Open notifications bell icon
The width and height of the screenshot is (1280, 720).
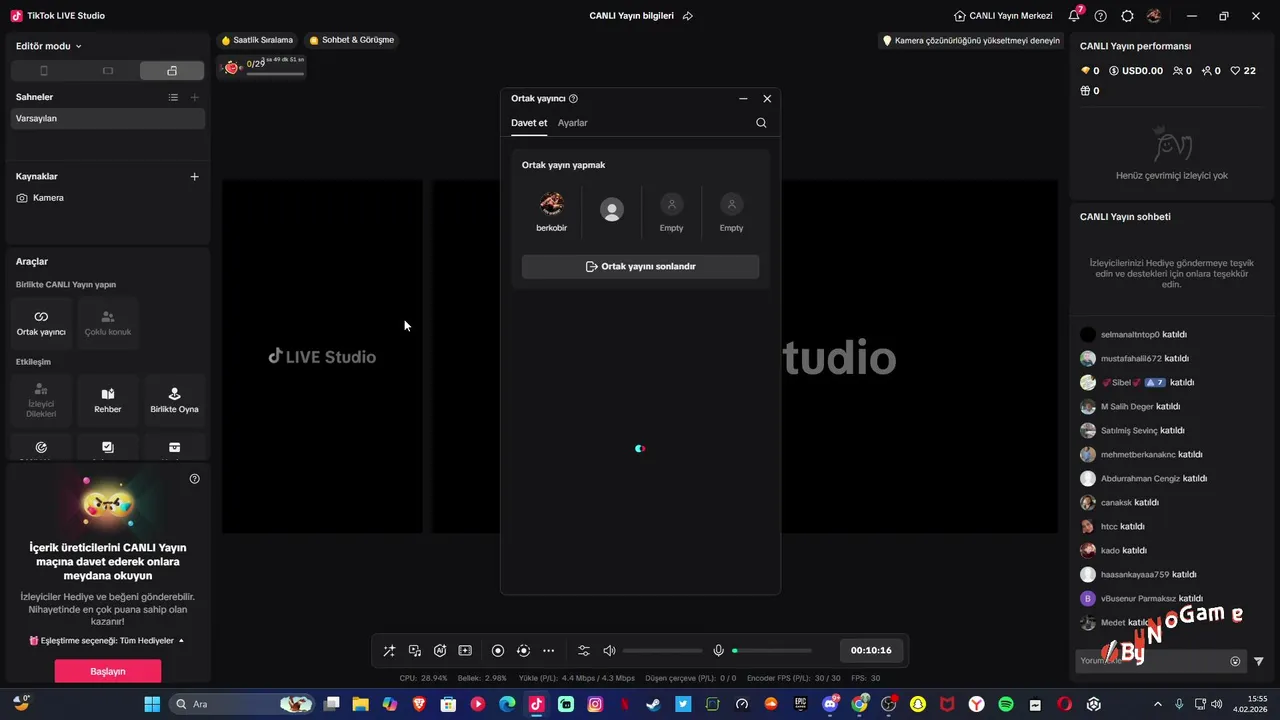1074,16
